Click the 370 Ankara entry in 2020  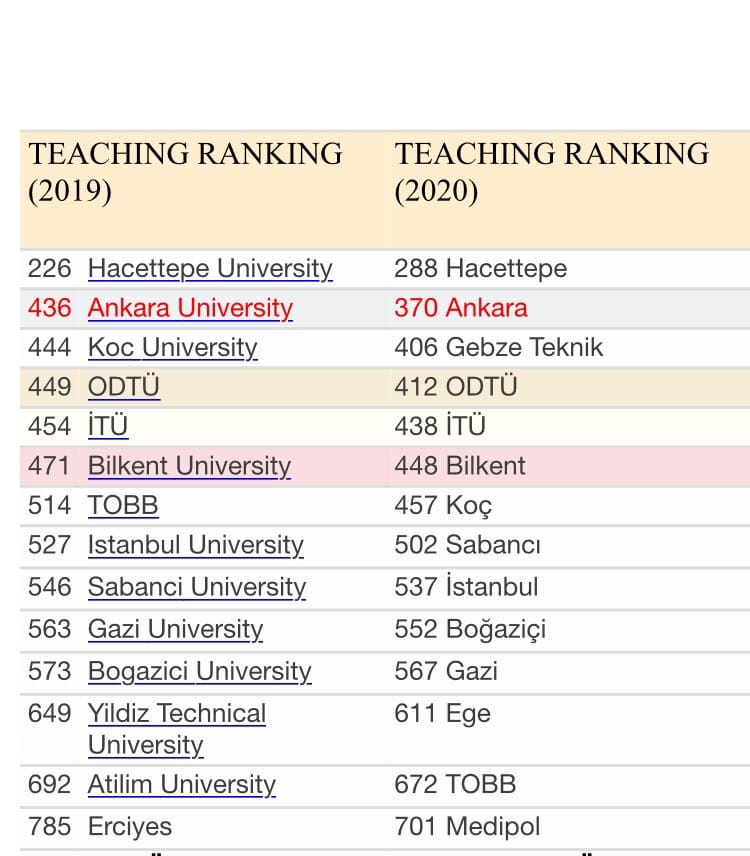pyautogui.click(x=461, y=308)
